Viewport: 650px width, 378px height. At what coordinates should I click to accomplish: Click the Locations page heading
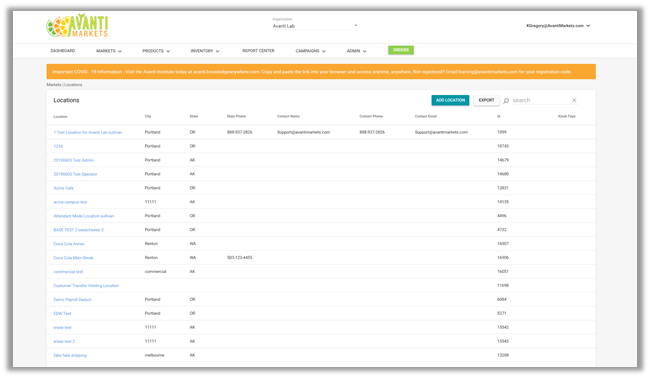pyautogui.click(x=66, y=100)
